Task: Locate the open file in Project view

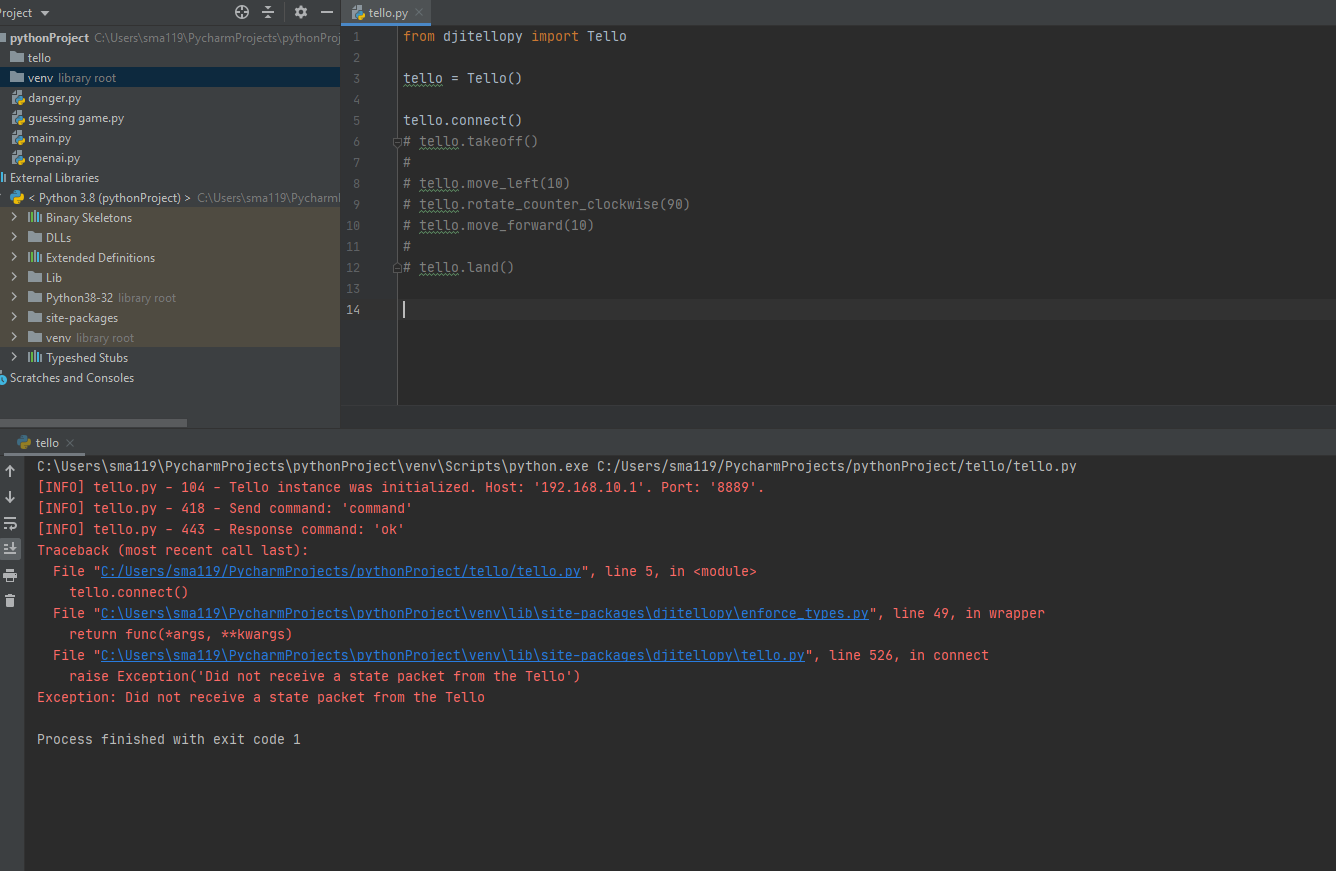Action: [x=241, y=13]
